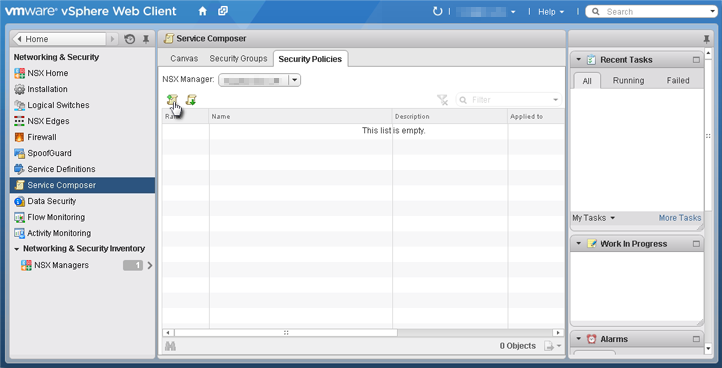Viewport: 722px width, 368px height.
Task: Click the Firewall flame icon
Action: pos(19,137)
